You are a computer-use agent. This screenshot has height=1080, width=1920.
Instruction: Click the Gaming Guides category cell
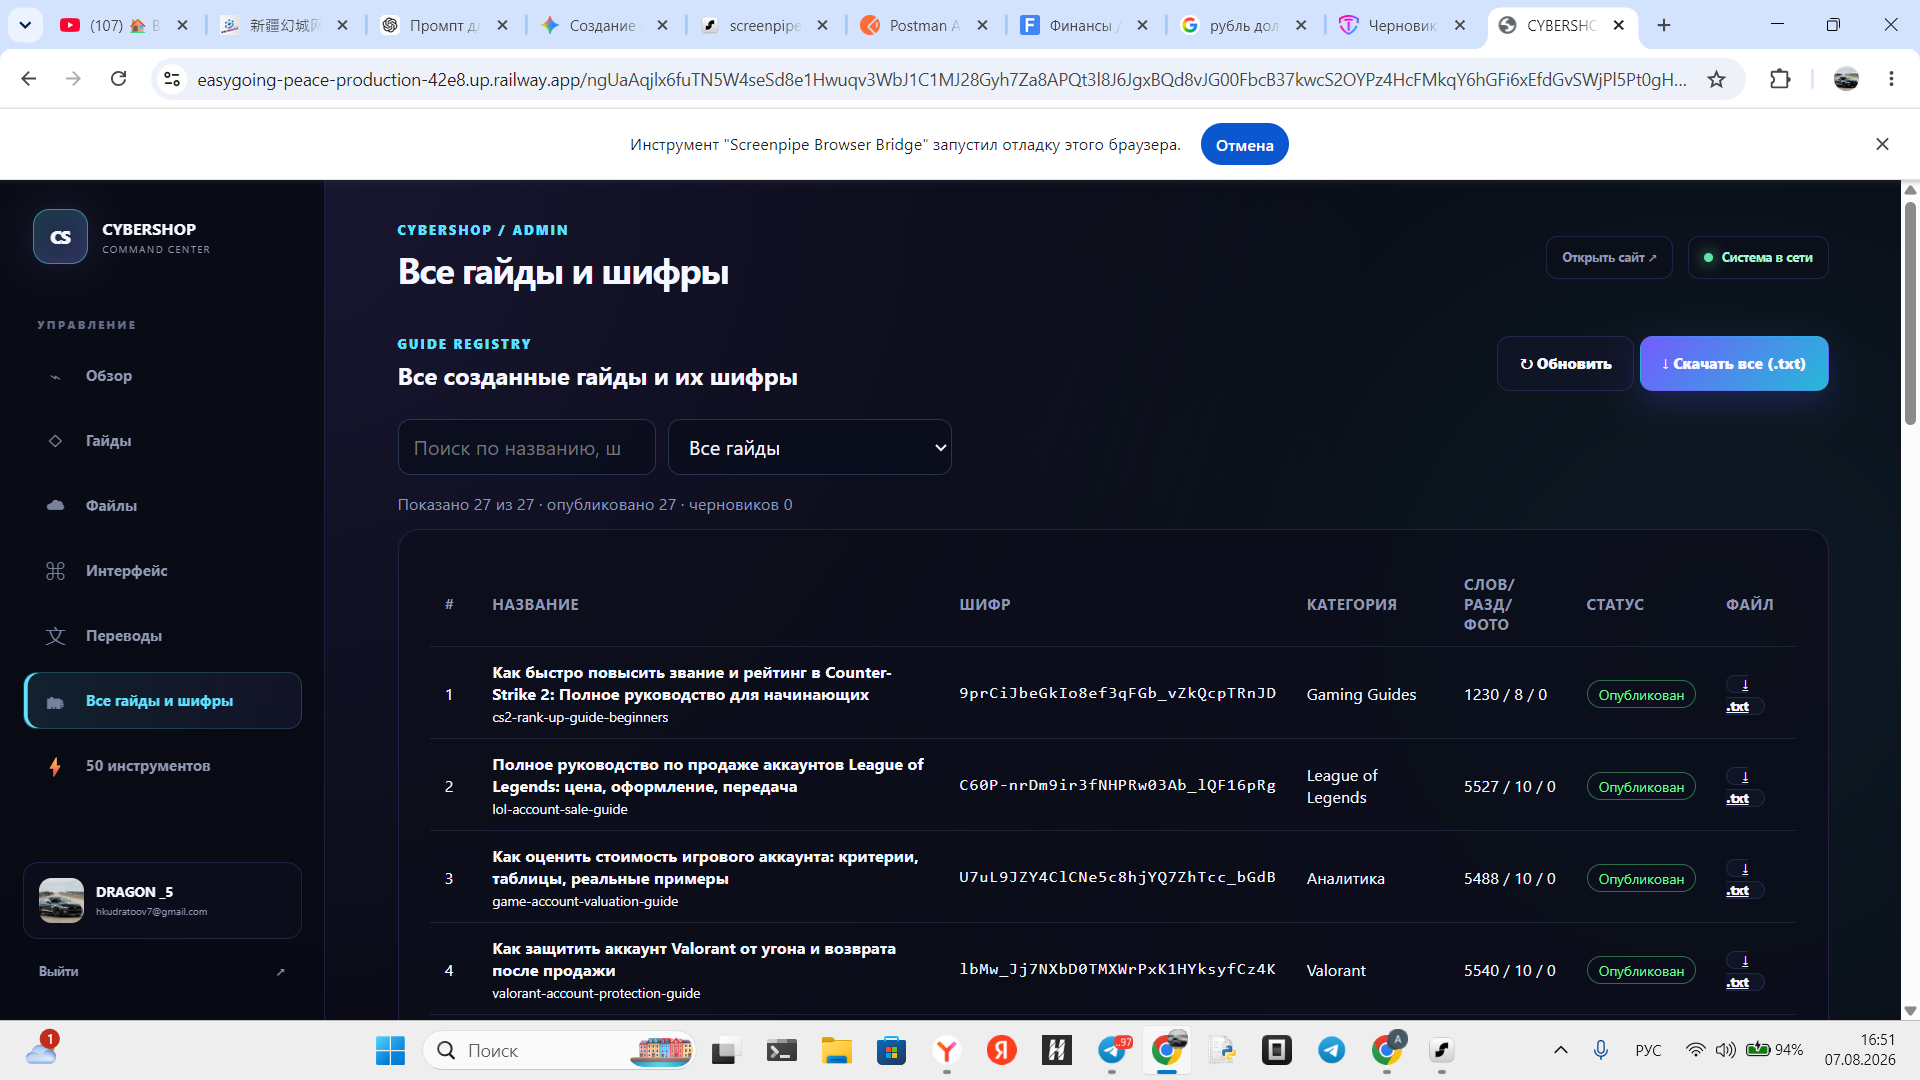click(x=1361, y=695)
